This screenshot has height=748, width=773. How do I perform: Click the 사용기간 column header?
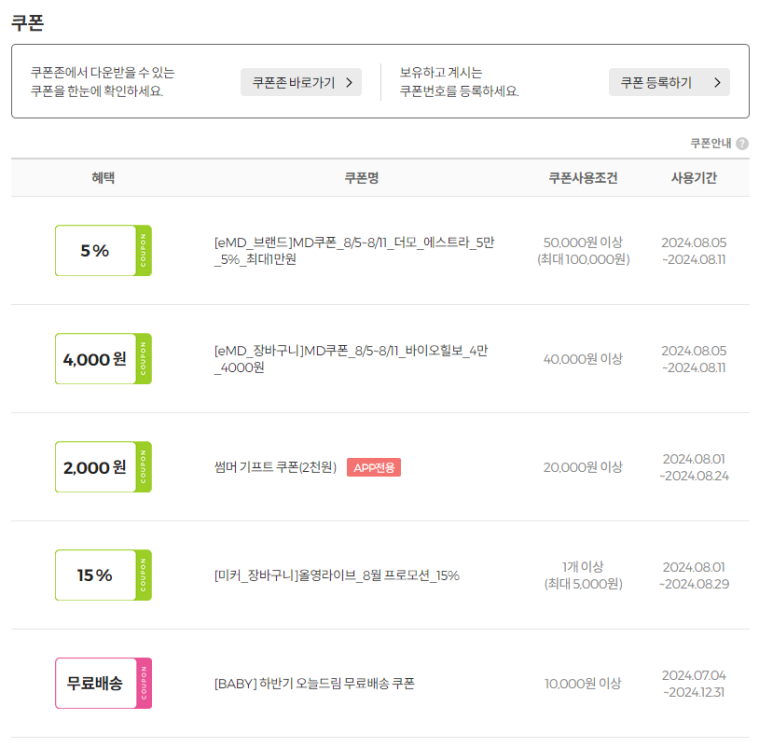(x=694, y=178)
